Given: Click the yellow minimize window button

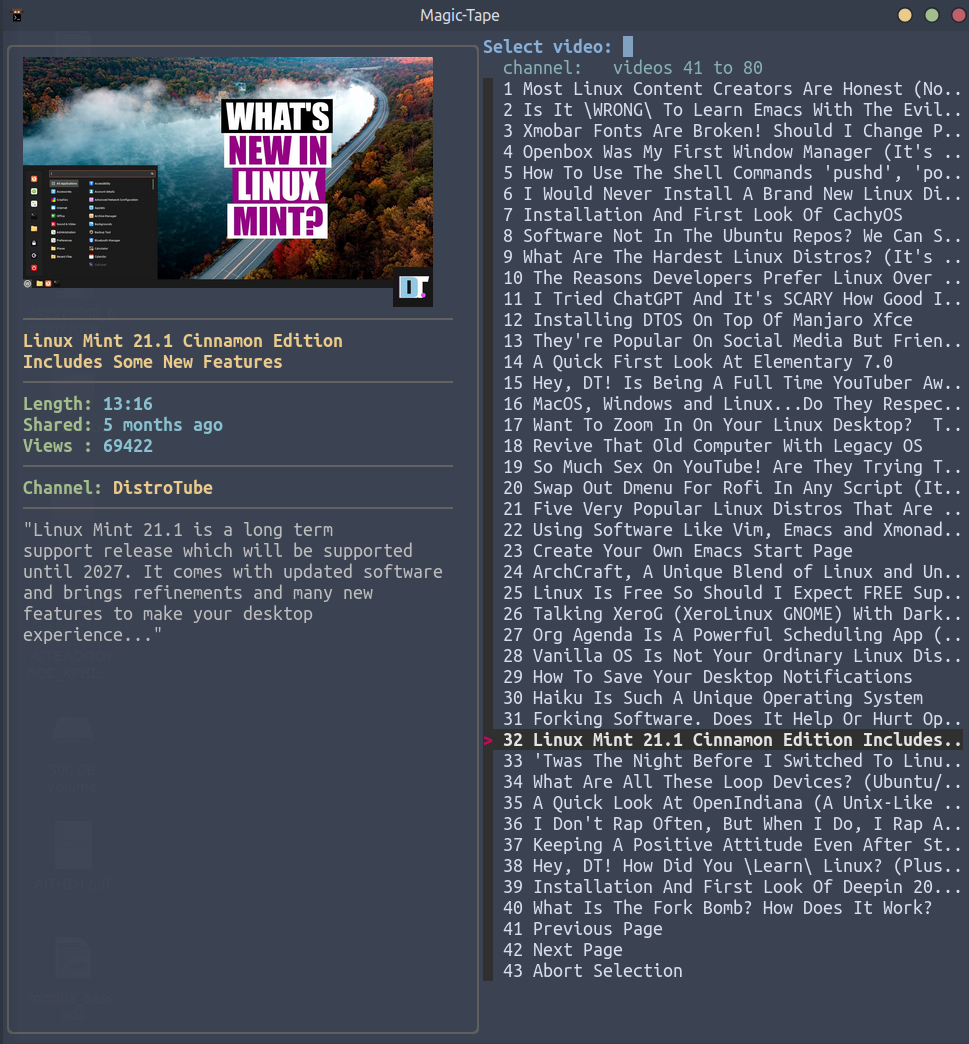Looking at the screenshot, I should point(905,15).
